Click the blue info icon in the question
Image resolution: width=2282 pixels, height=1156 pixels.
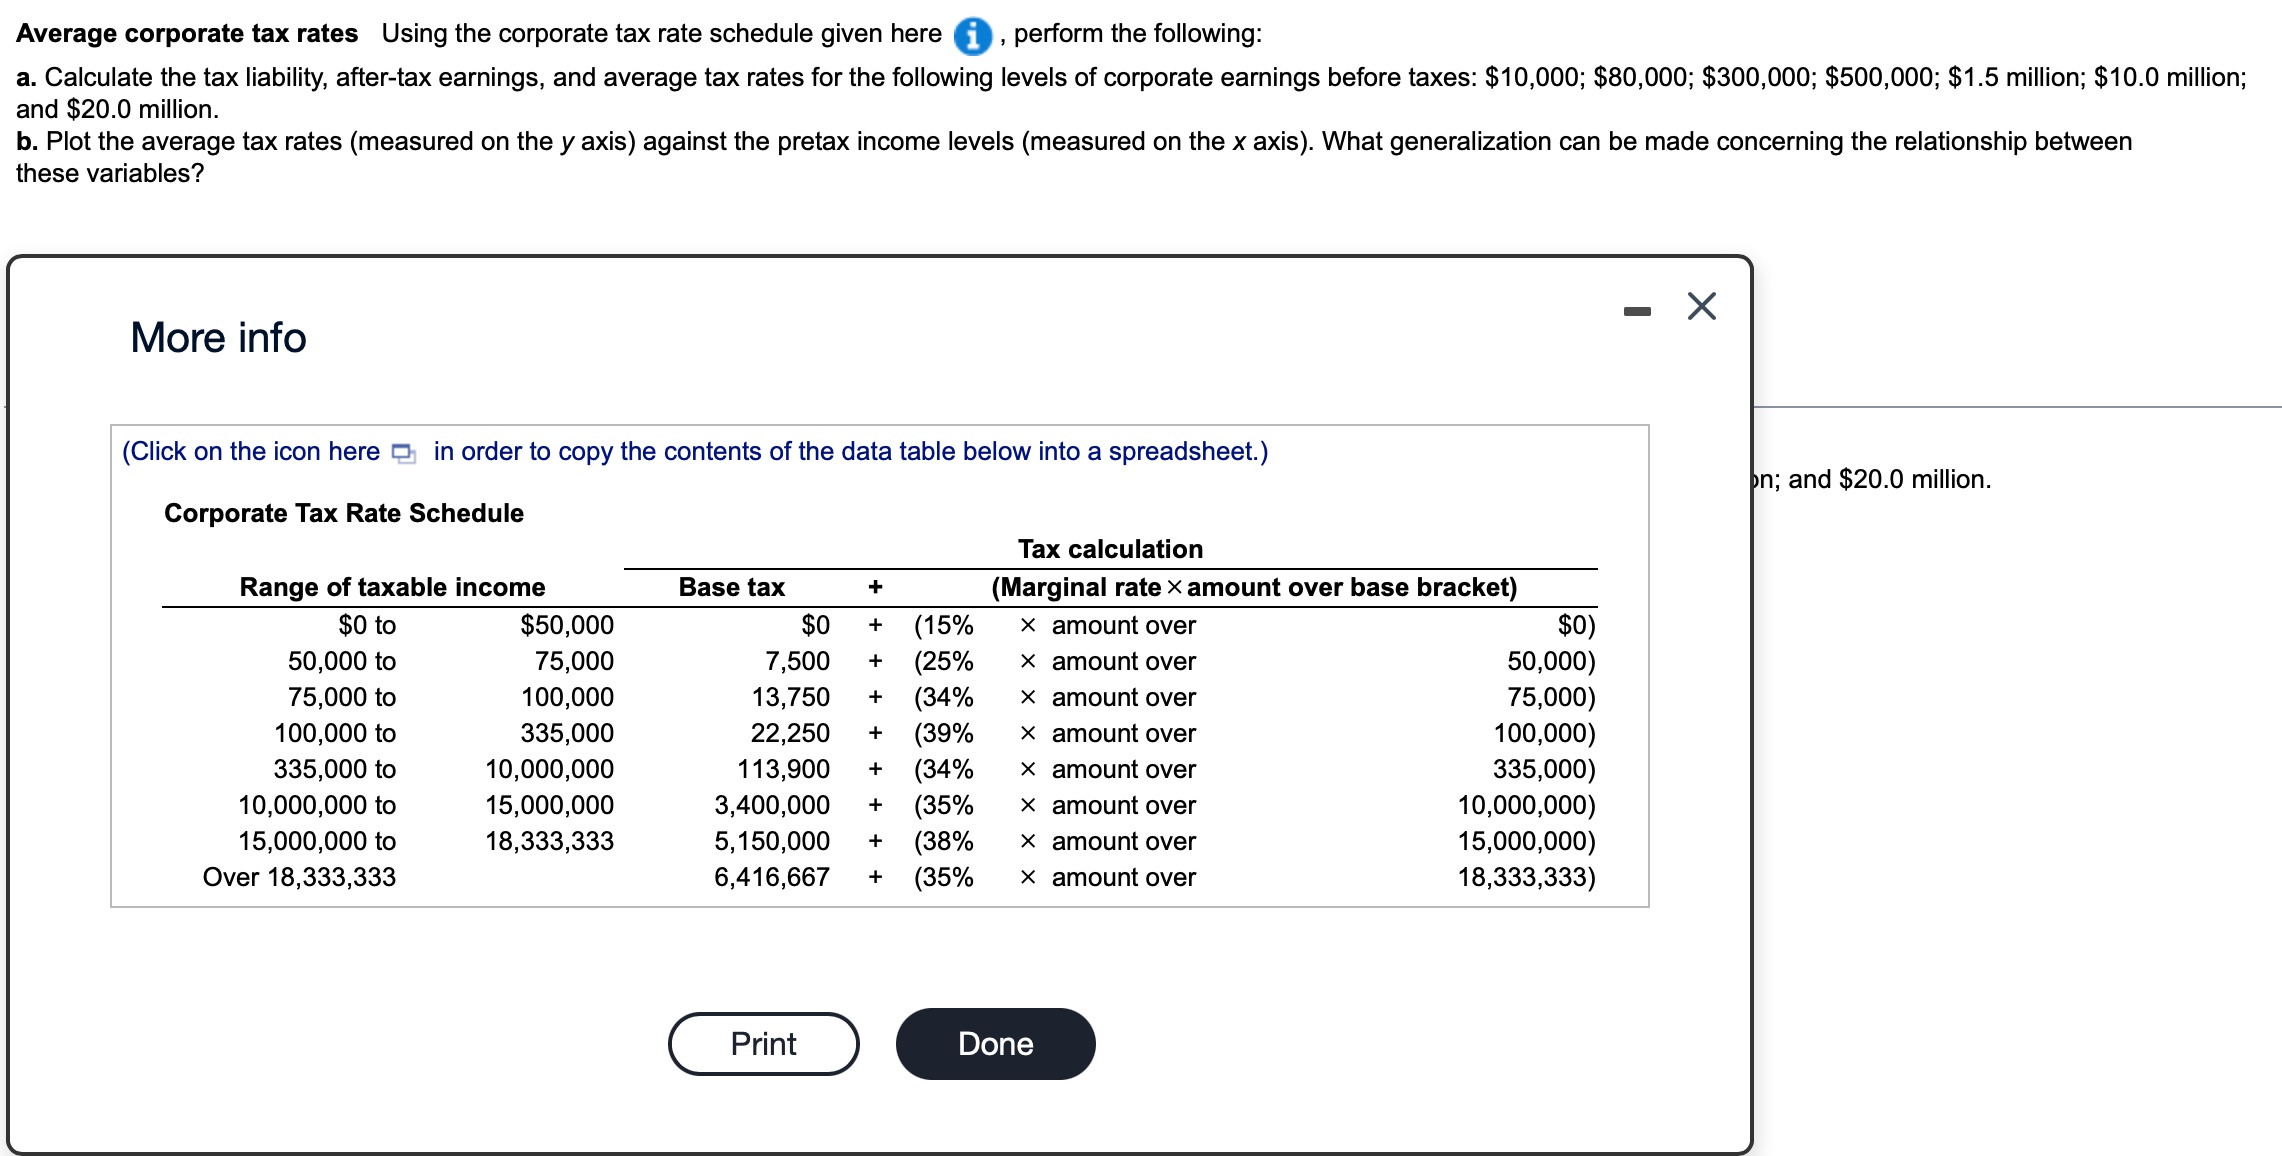pyautogui.click(x=972, y=36)
